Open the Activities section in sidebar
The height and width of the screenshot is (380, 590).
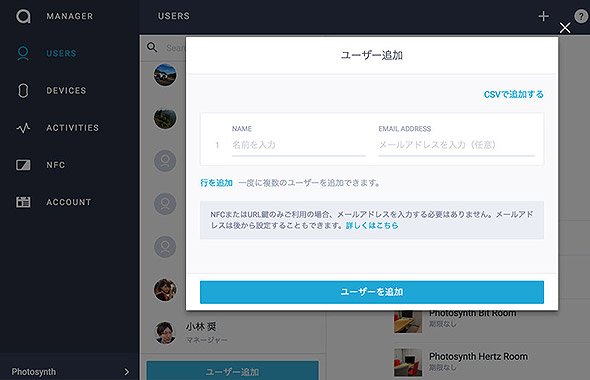(73, 128)
